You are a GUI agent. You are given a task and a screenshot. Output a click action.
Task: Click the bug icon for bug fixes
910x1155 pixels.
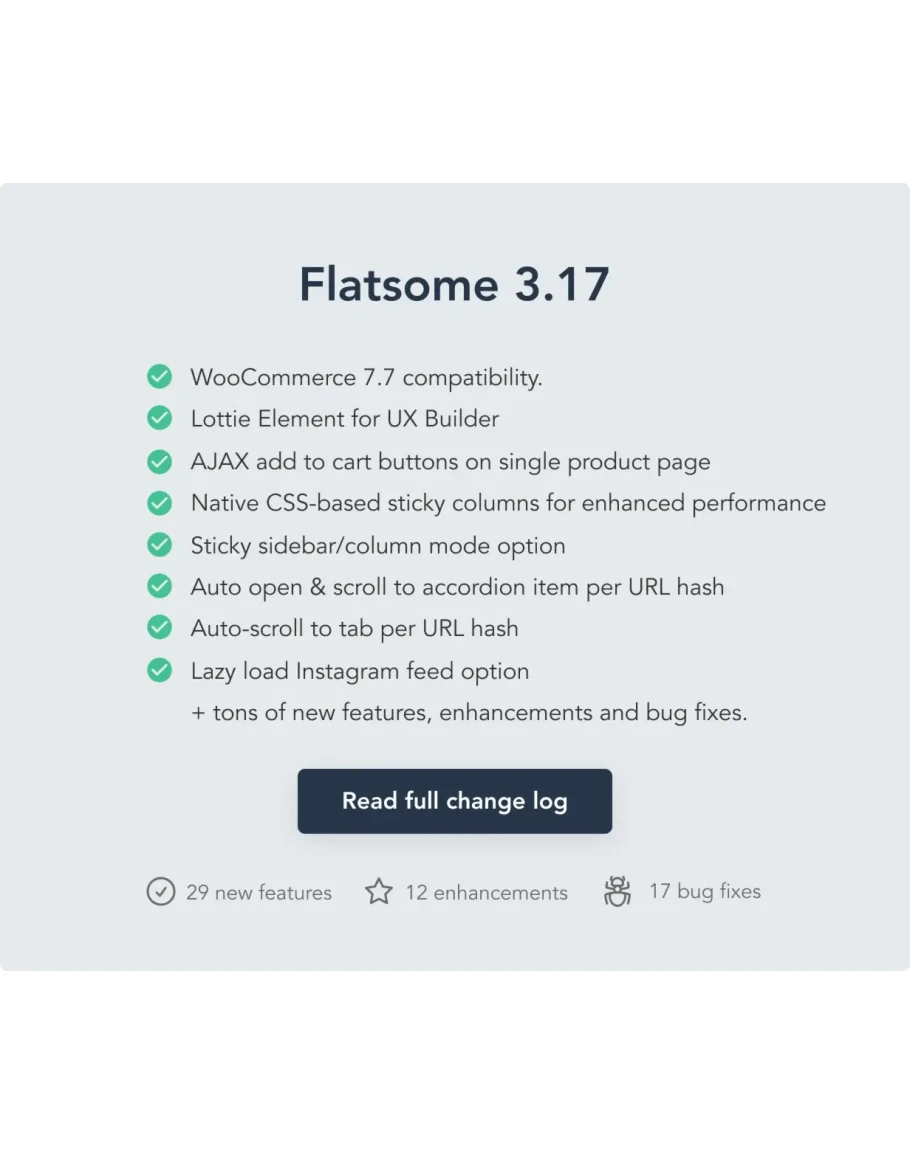(x=617, y=891)
